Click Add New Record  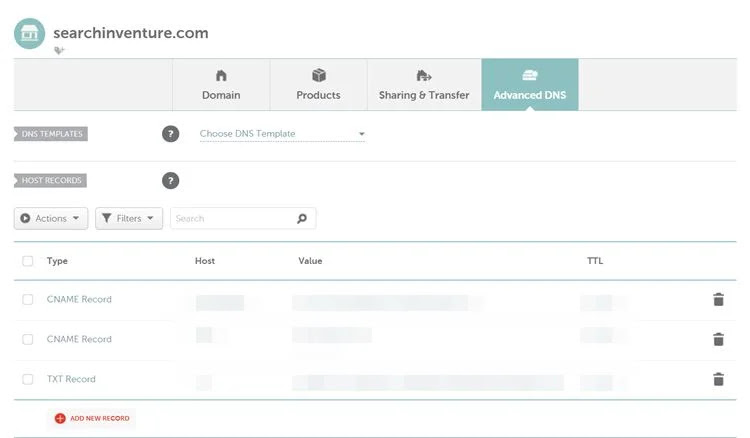(x=92, y=418)
